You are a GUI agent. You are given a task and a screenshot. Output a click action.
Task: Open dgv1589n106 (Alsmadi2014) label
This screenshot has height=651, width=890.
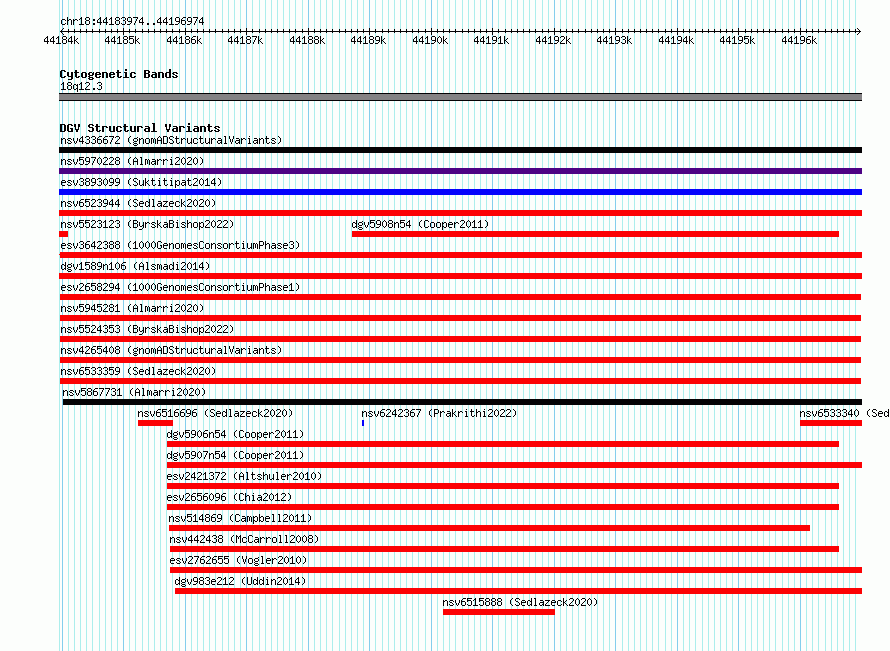[x=135, y=266]
